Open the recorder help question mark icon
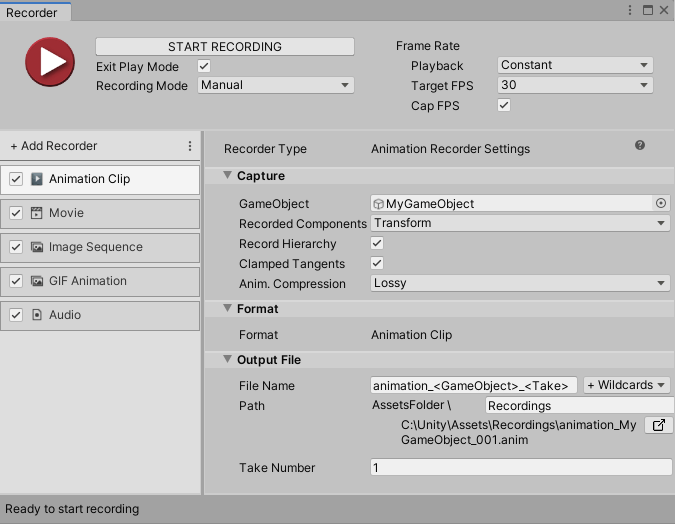 tap(640, 145)
